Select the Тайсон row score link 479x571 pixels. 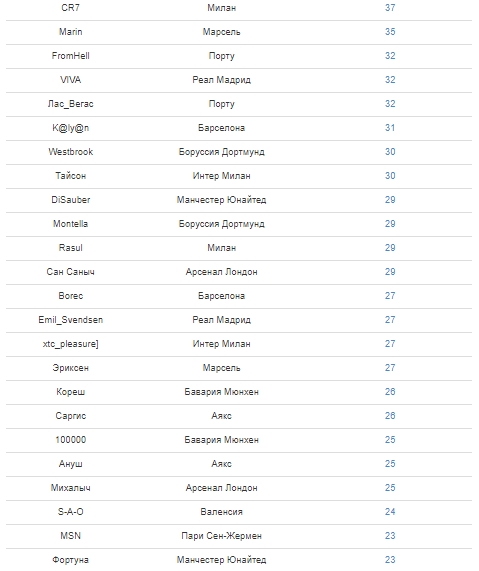pos(390,176)
